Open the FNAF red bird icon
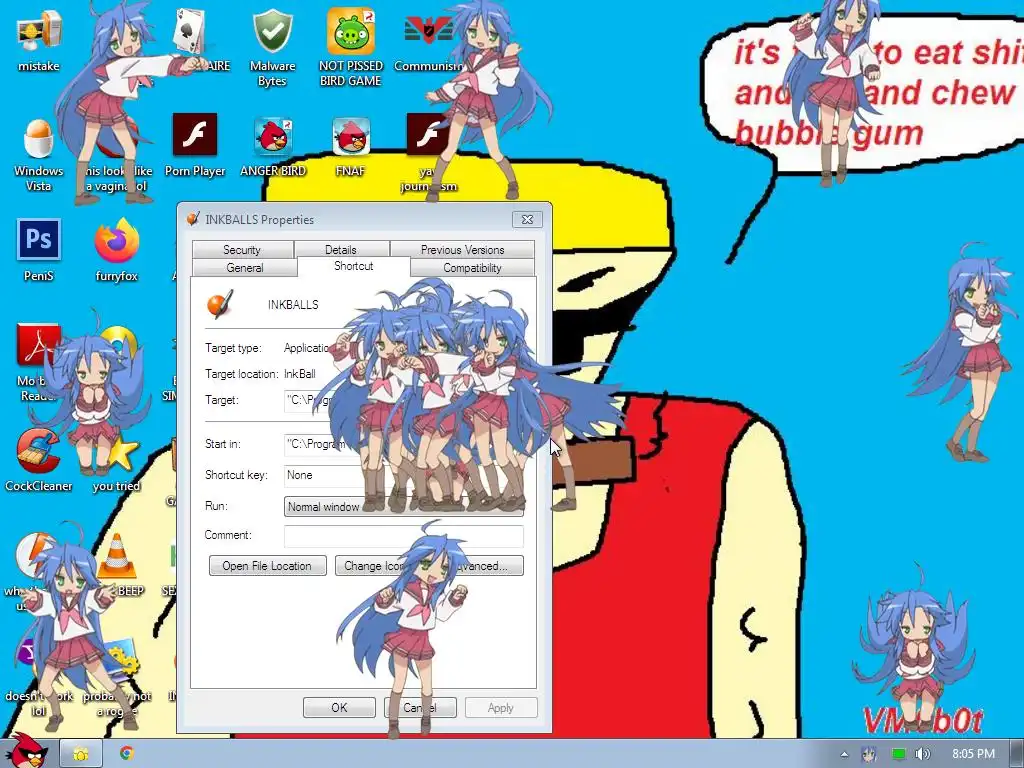 pyautogui.click(x=351, y=136)
